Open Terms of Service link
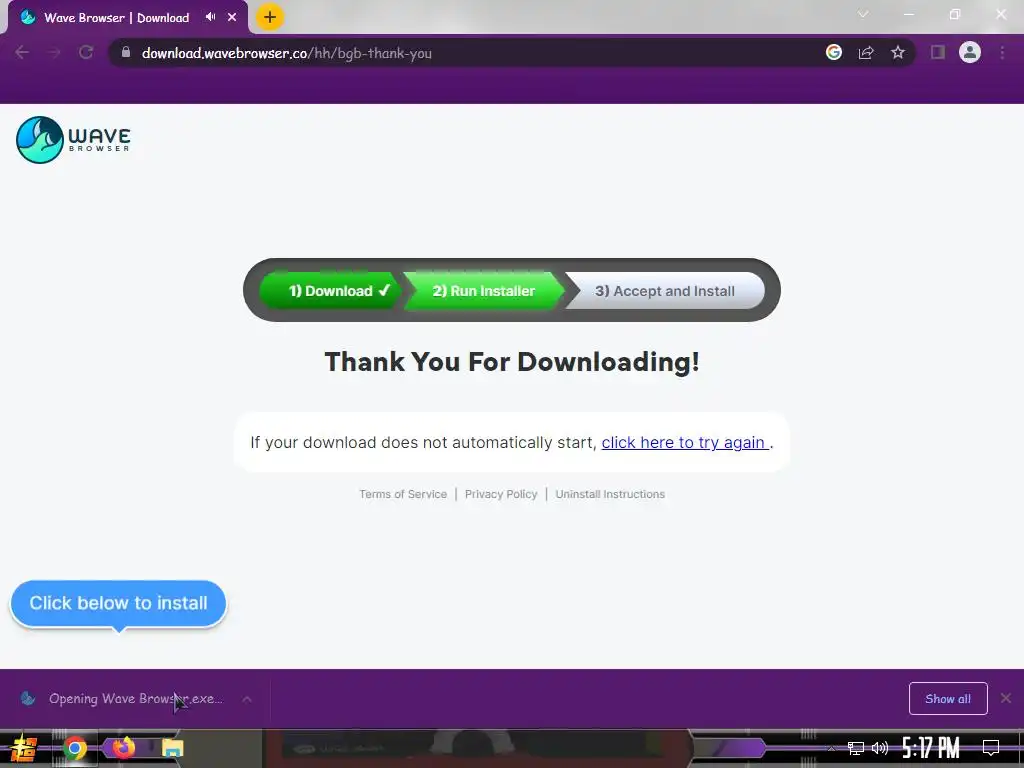This screenshot has height=768, width=1024. coord(403,494)
